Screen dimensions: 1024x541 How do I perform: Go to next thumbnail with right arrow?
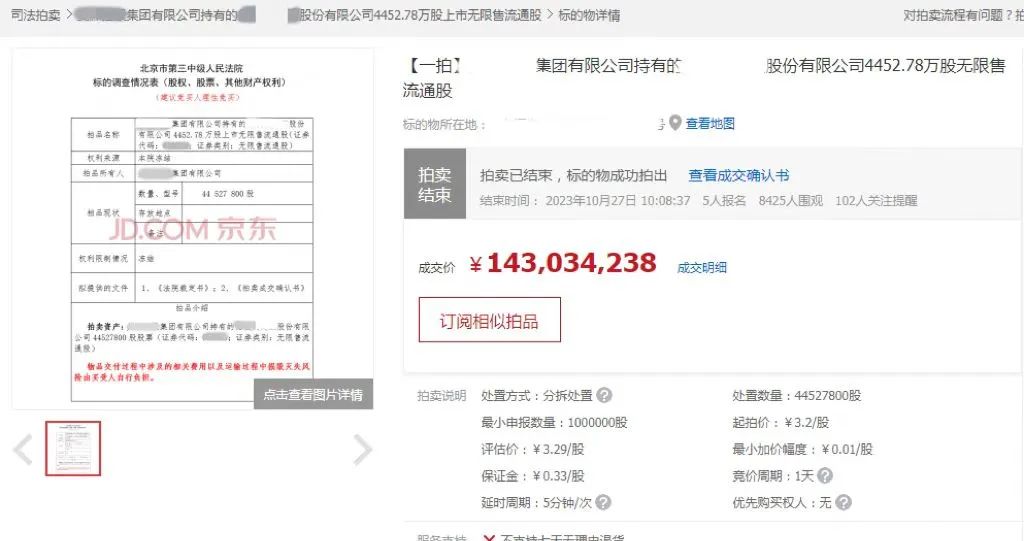point(363,450)
